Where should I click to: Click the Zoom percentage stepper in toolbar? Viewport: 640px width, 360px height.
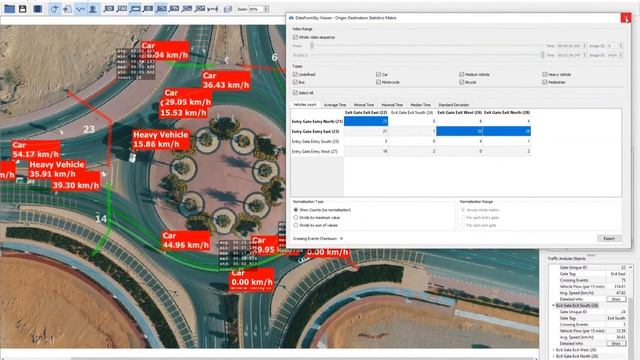pyautogui.click(x=266, y=9)
